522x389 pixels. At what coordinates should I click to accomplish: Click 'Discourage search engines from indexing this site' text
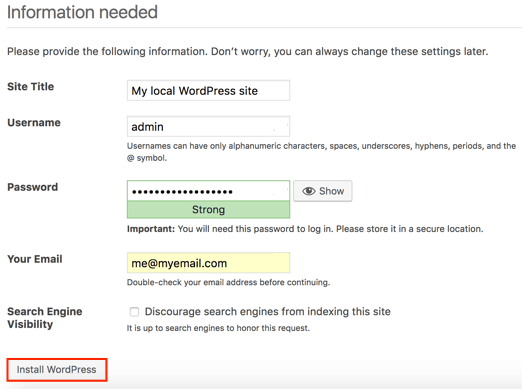[x=268, y=312]
